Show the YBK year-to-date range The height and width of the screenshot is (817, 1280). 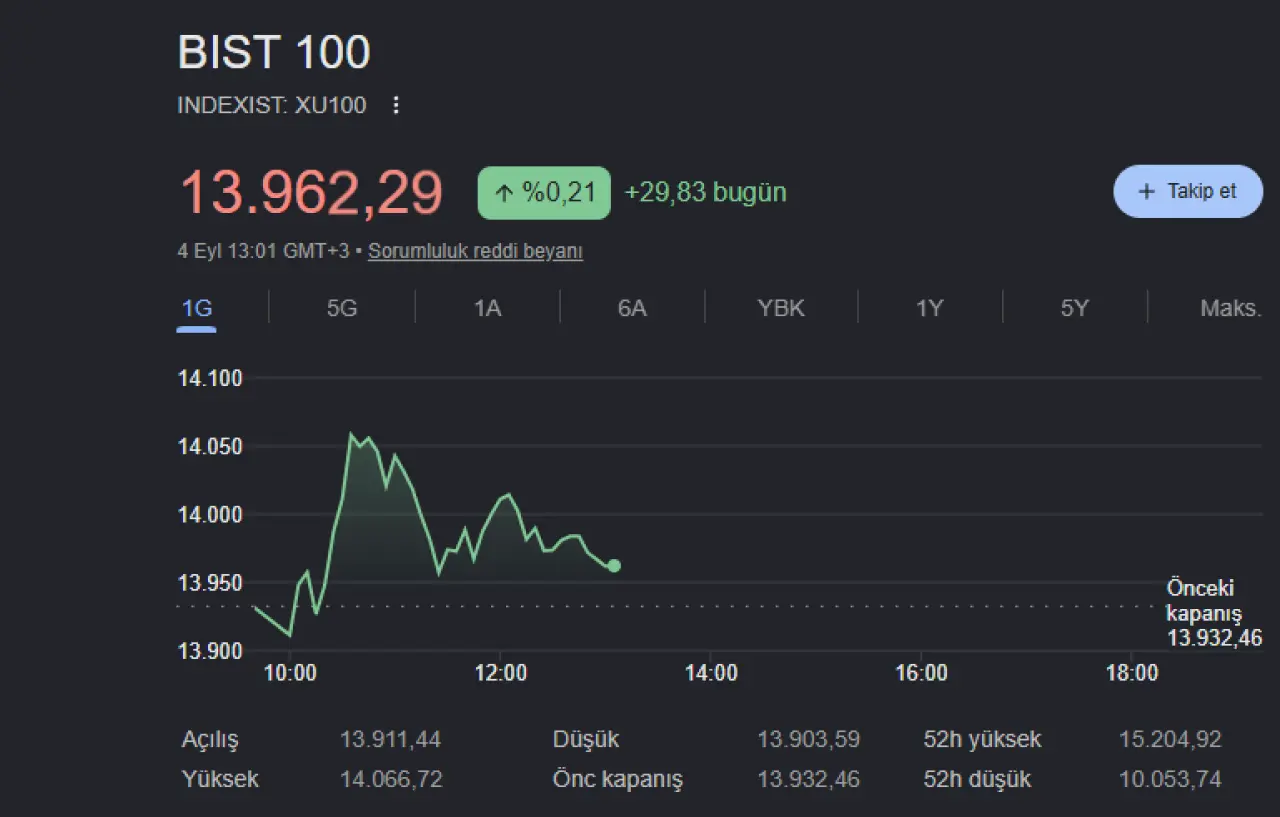pyautogui.click(x=781, y=308)
